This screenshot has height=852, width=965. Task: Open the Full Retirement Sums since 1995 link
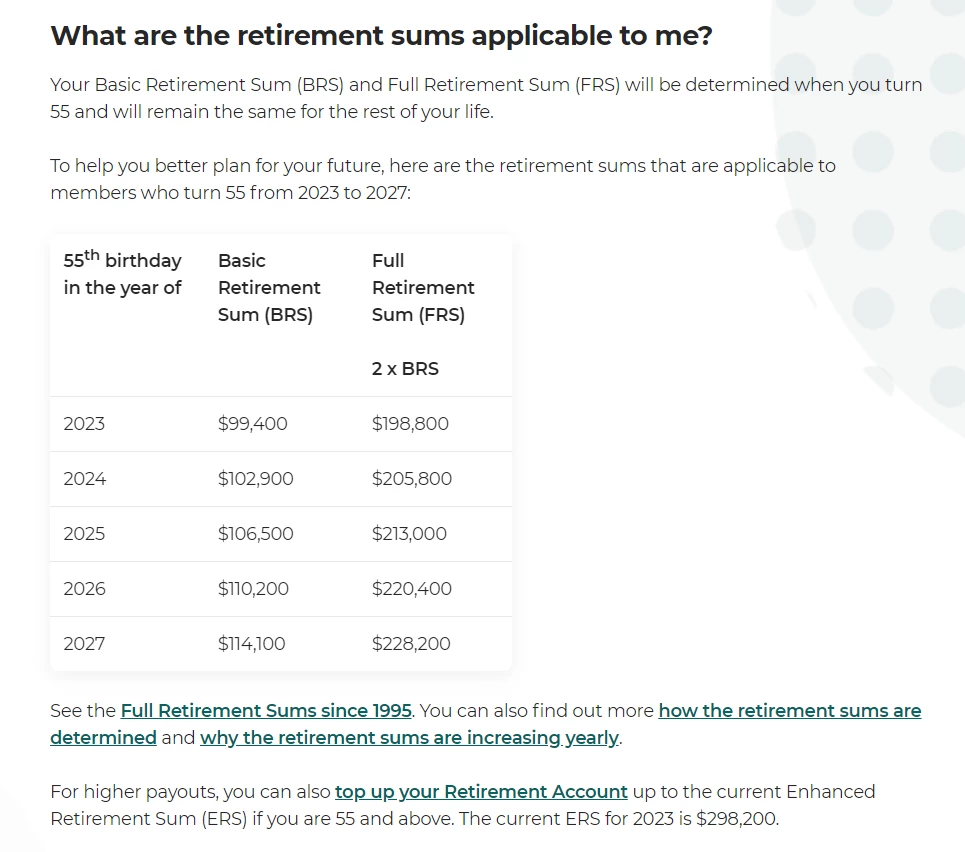[x=266, y=710]
